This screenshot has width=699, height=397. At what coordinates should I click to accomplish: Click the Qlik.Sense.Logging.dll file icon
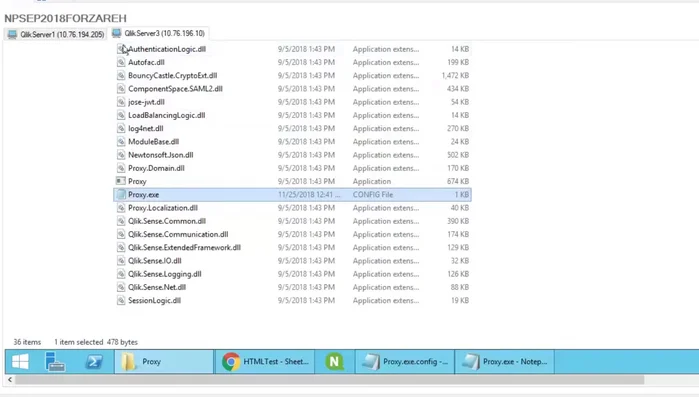121,274
